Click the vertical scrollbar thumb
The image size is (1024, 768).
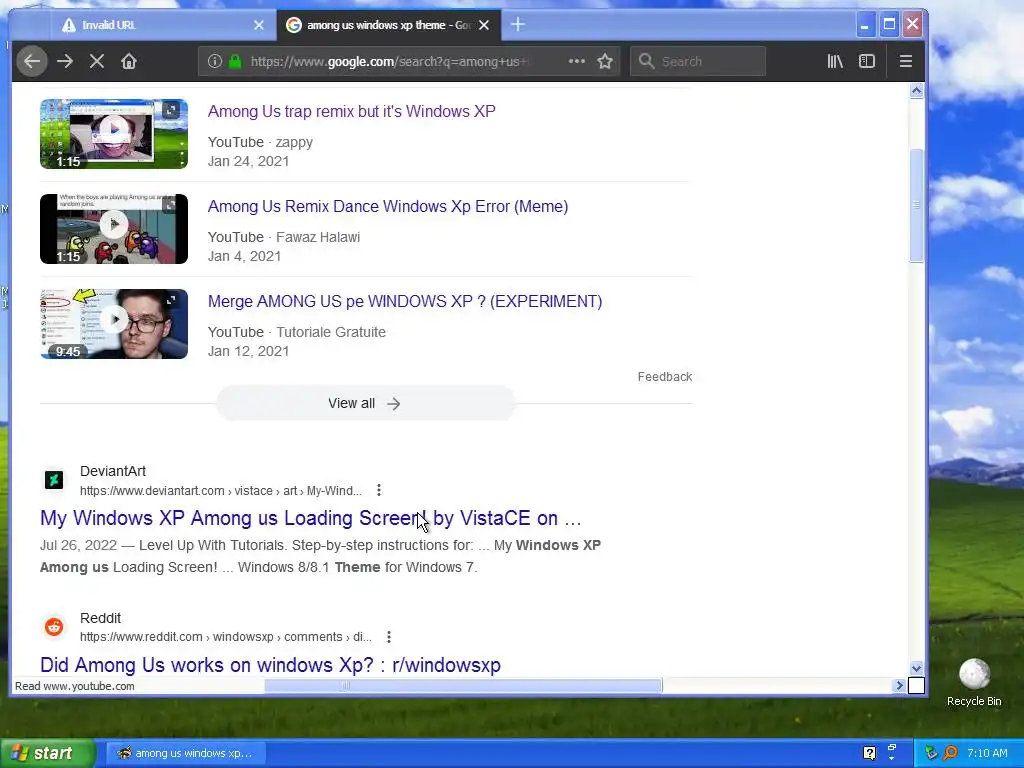(x=916, y=206)
